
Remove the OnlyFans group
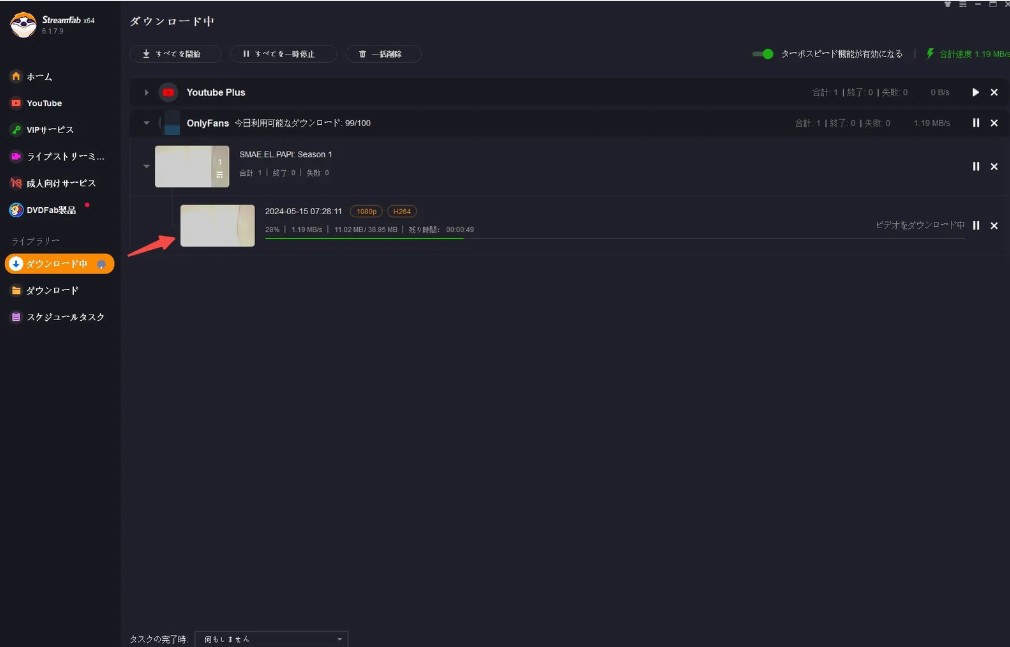tap(994, 123)
